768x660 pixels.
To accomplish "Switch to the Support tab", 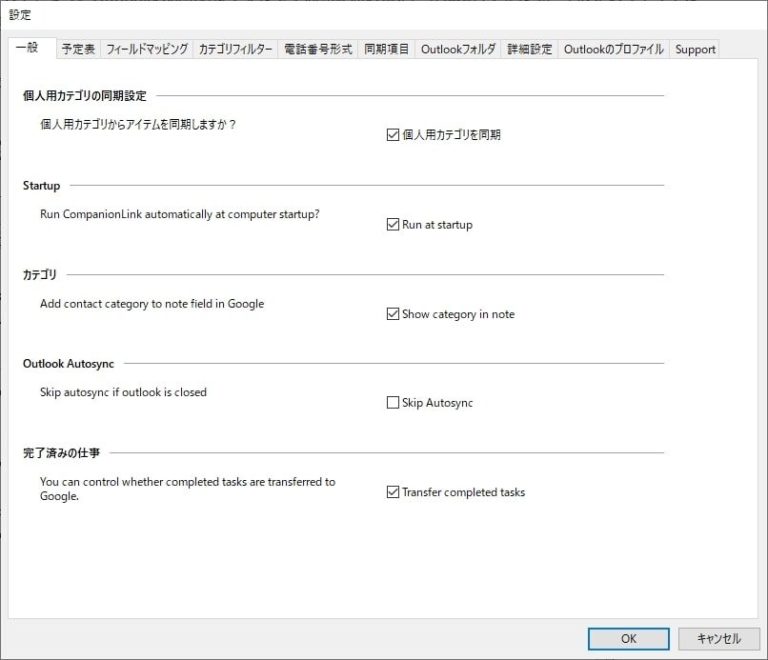I will [x=695, y=49].
